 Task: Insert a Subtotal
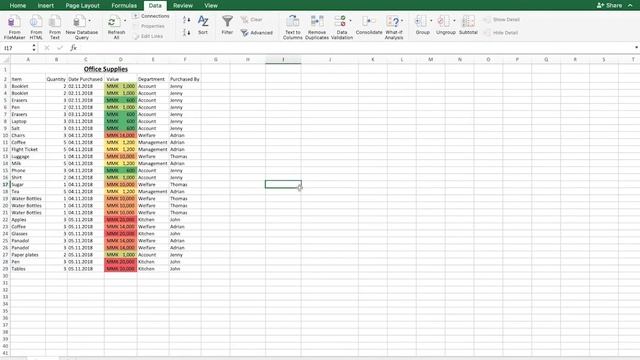click(x=468, y=25)
